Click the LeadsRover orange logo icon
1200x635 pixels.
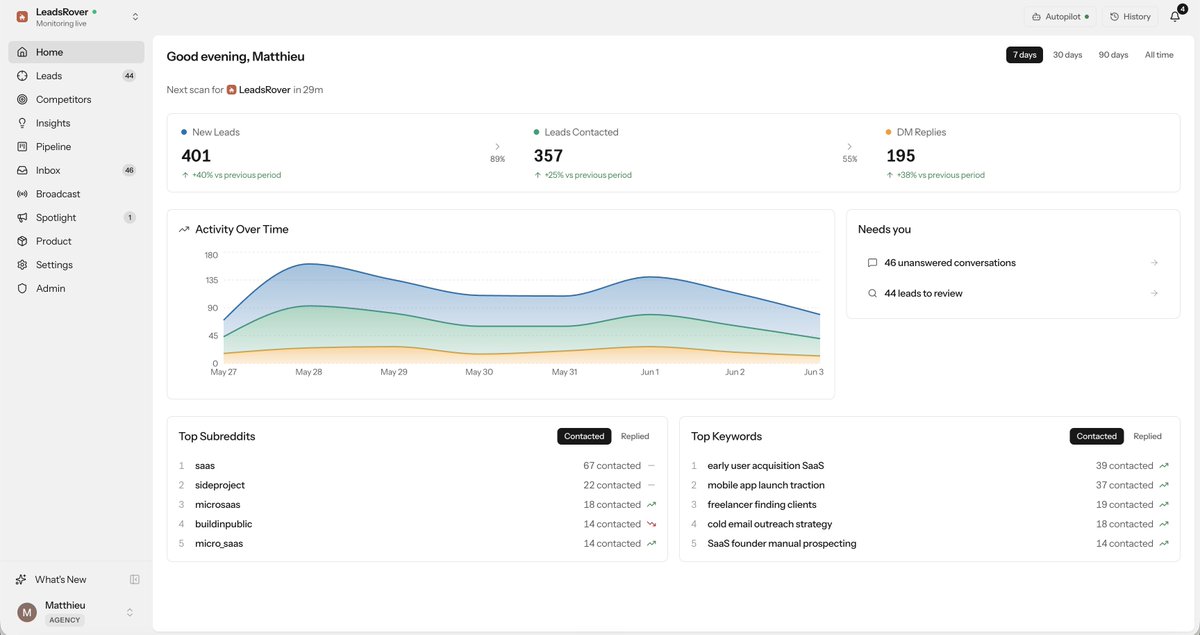pyautogui.click(x=22, y=17)
